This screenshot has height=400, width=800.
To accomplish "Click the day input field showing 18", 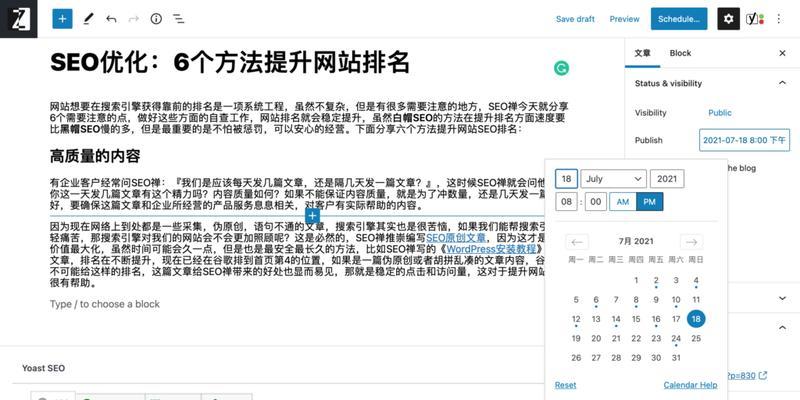I will [x=567, y=179].
